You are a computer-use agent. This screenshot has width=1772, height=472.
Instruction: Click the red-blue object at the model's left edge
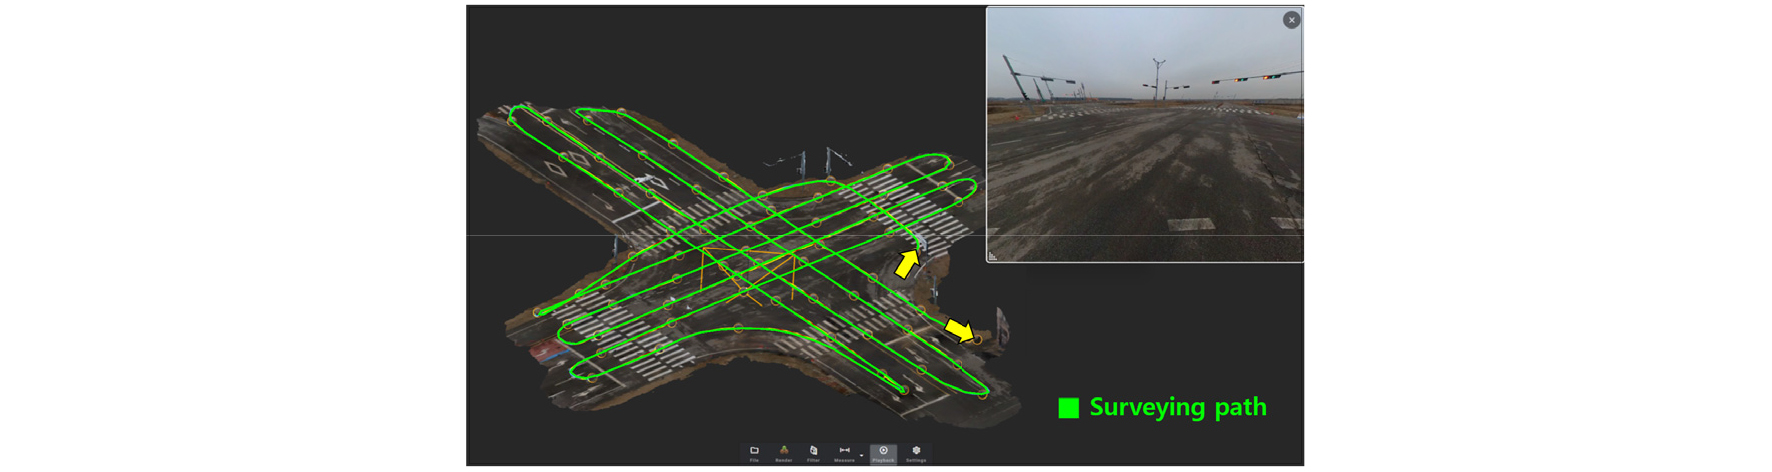tap(546, 350)
